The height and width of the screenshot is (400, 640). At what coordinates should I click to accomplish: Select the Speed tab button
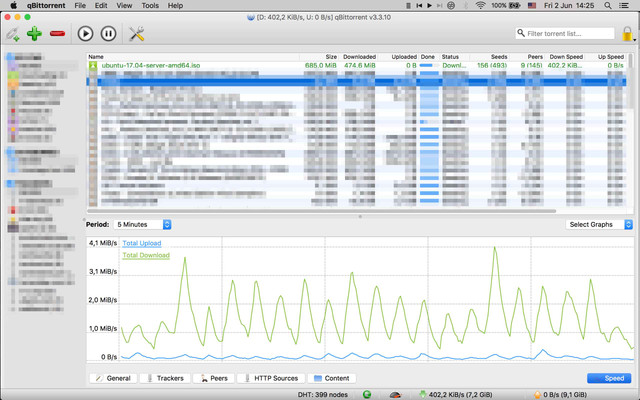click(x=609, y=378)
